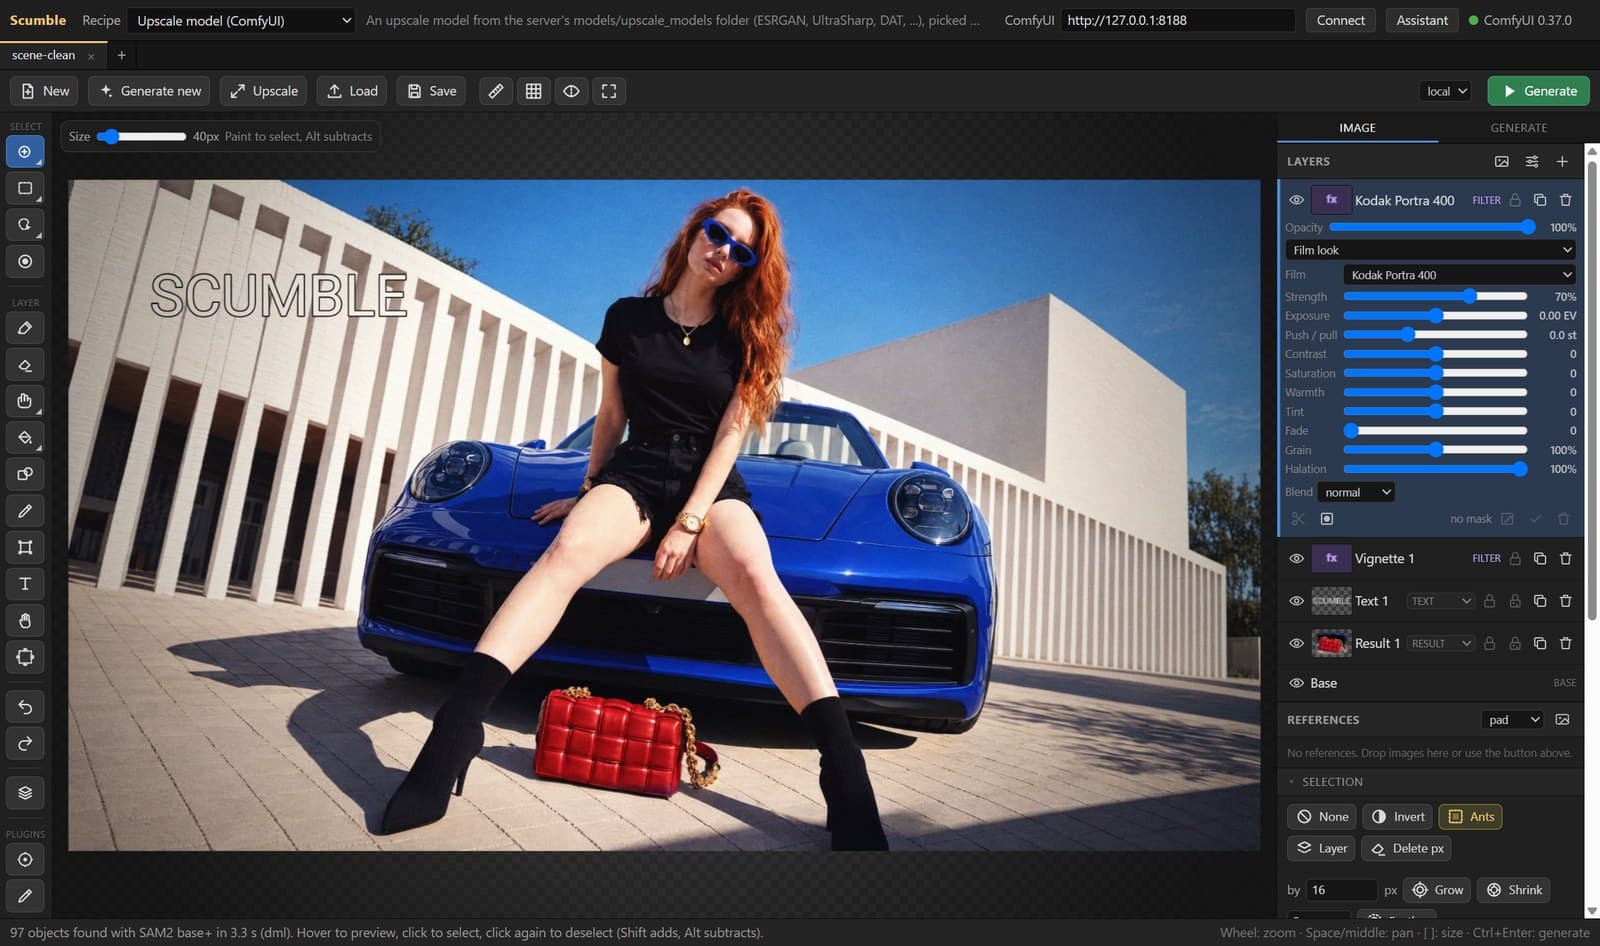
Task: Open the Film Kodak Portra 400 dropdown
Action: [x=1460, y=275]
